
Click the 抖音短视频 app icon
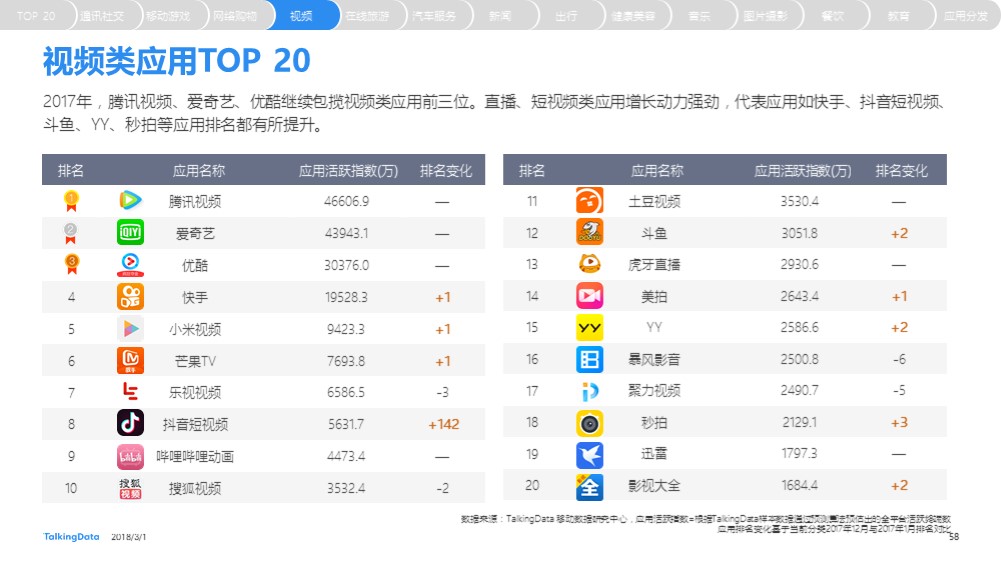click(x=130, y=423)
